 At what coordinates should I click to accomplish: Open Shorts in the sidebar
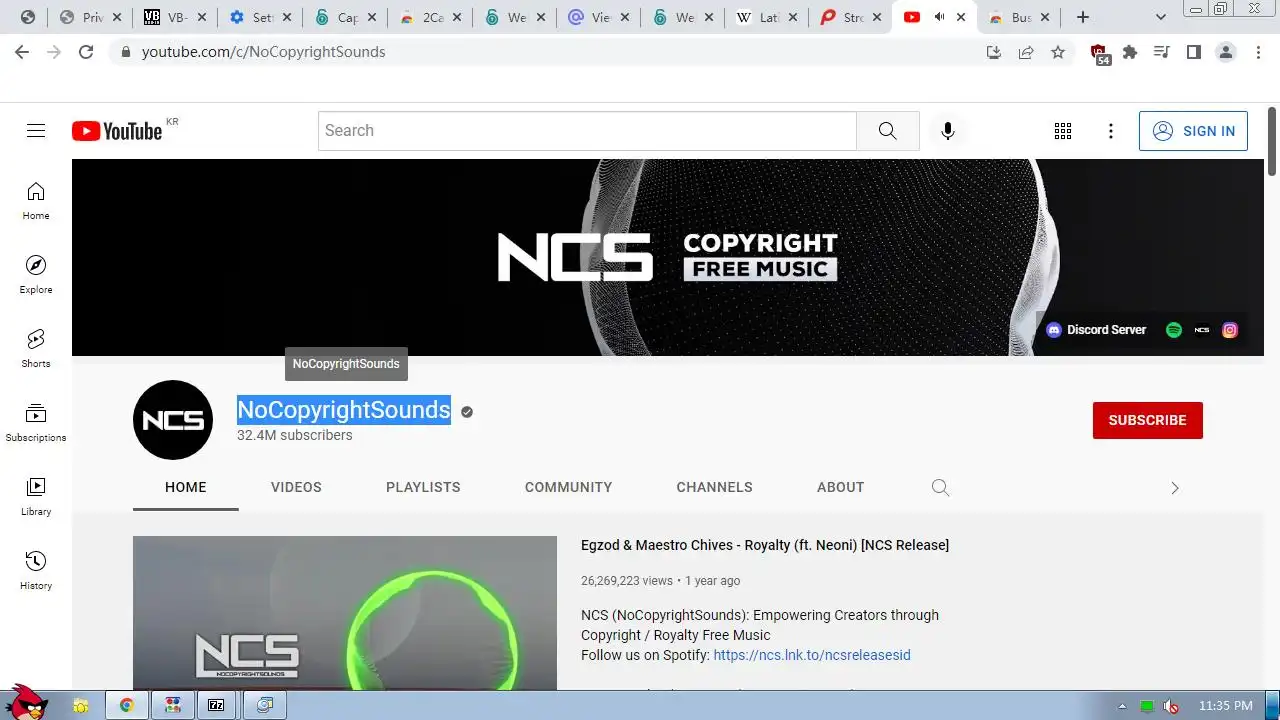[36, 349]
